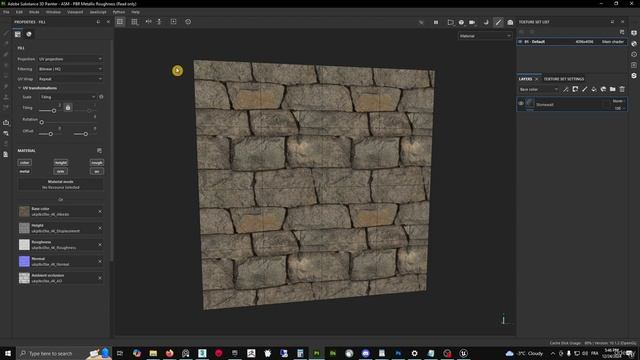Toggle the rough channel button

(x=97, y=162)
